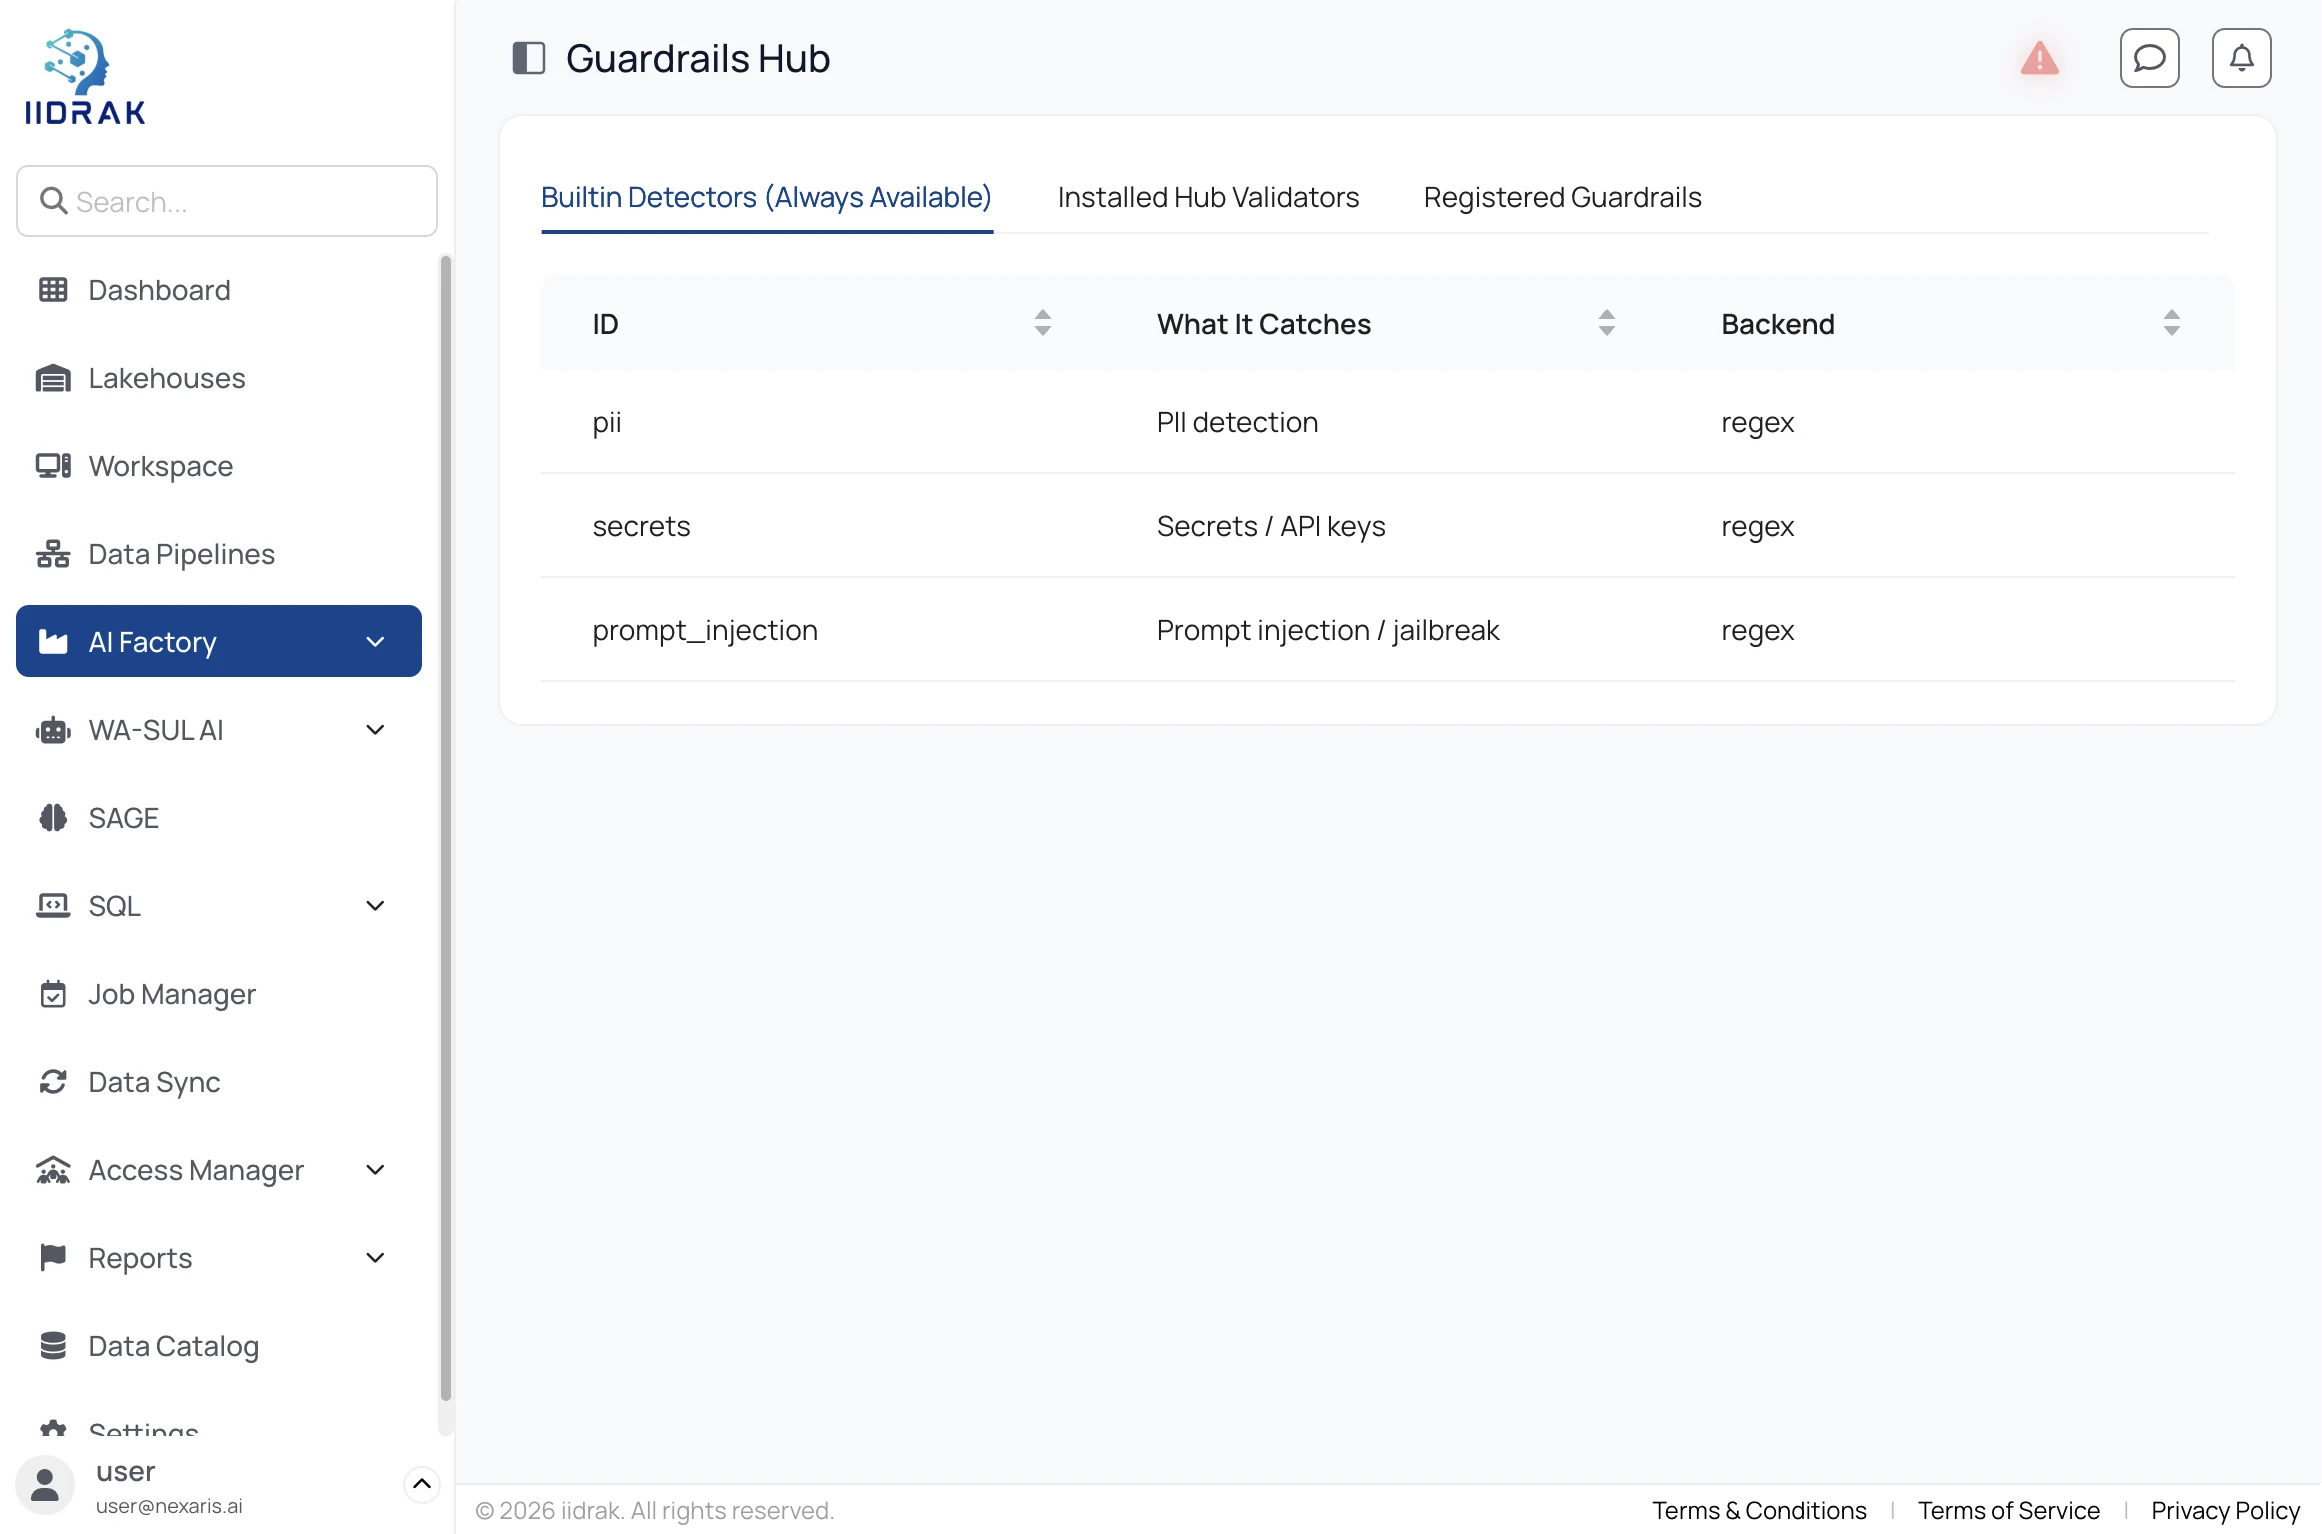Screen dimensions: 2322x1534
Task: Switch to Registered Guardrails tab
Action: pos(1562,198)
